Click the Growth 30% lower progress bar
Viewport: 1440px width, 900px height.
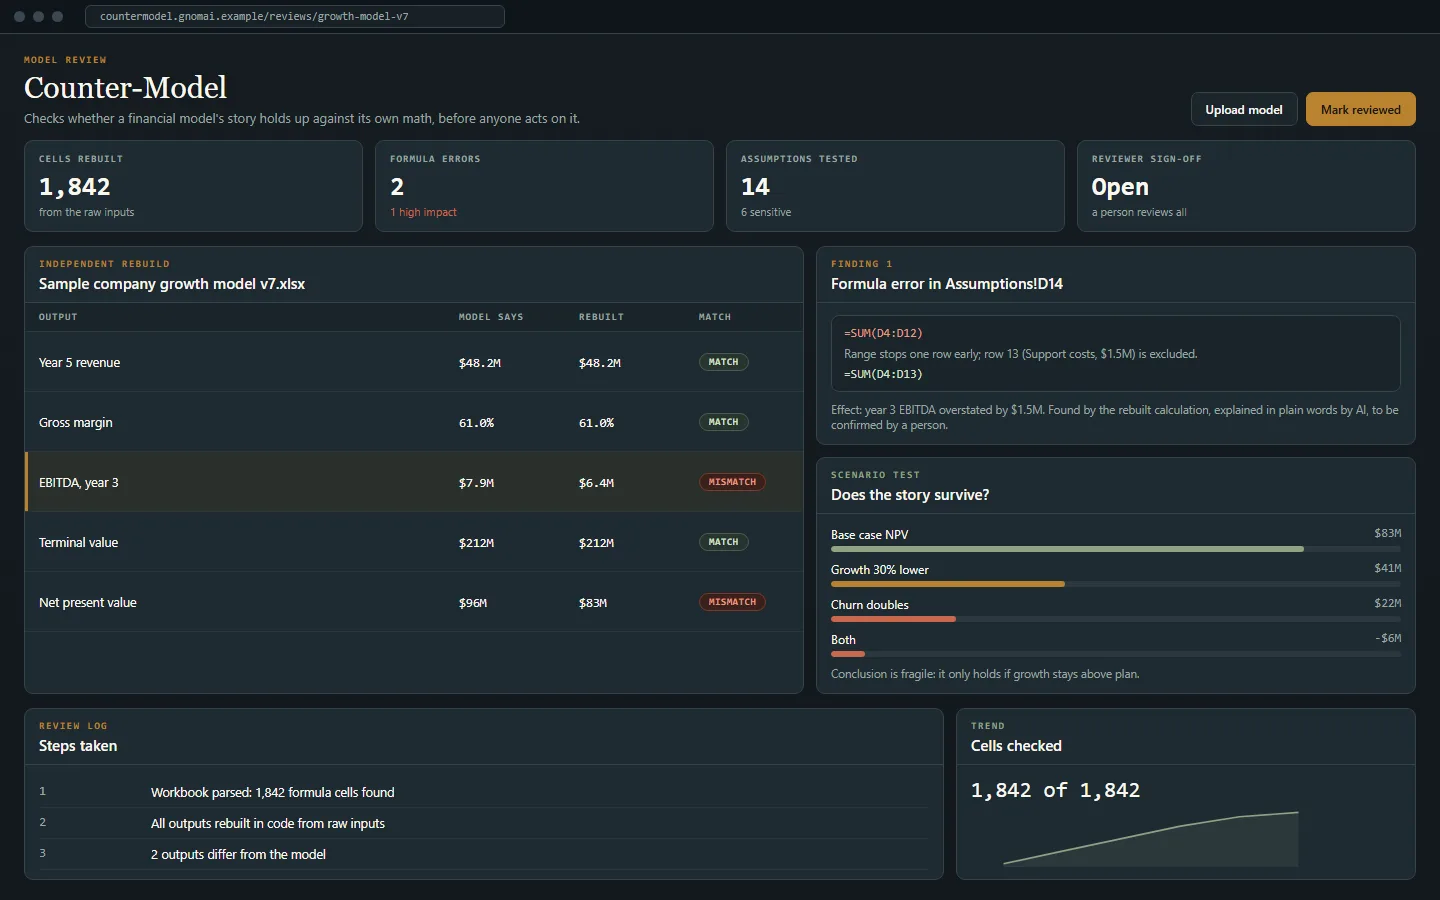pos(1116,584)
